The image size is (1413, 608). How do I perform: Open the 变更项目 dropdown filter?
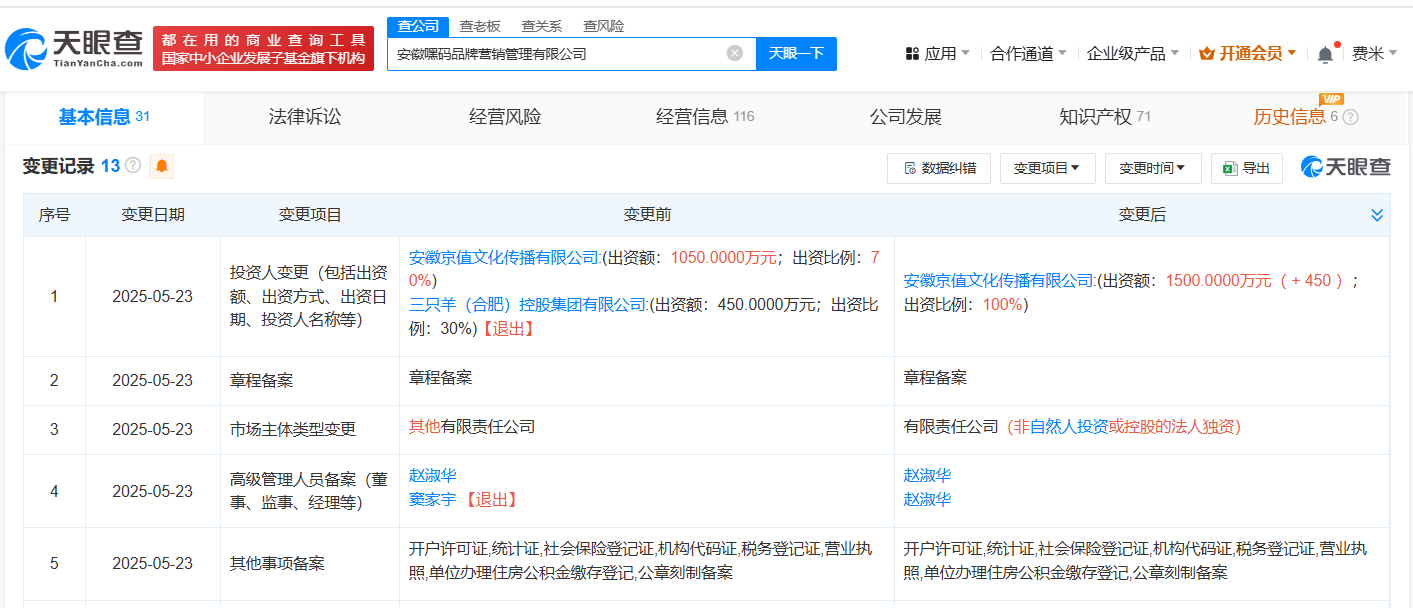coord(1047,168)
